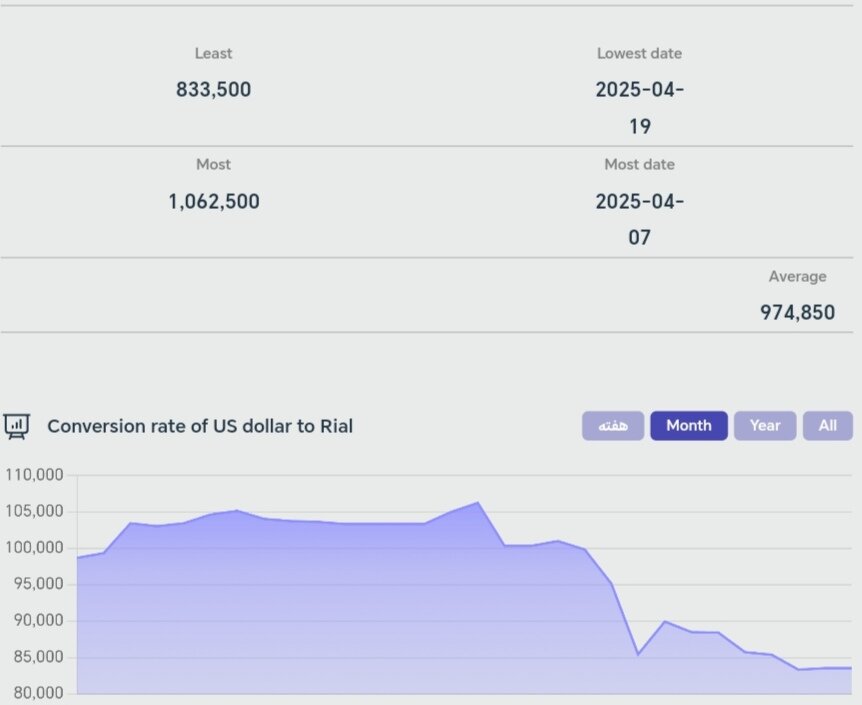Click the 'Most' heading label
Screen dimensions: 862x705
[214, 165]
